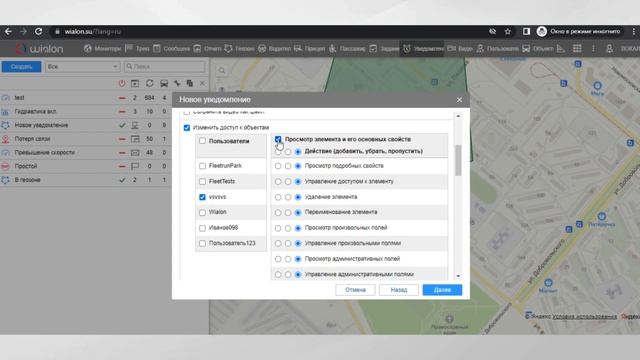Open the Отчеты tab

click(207, 49)
